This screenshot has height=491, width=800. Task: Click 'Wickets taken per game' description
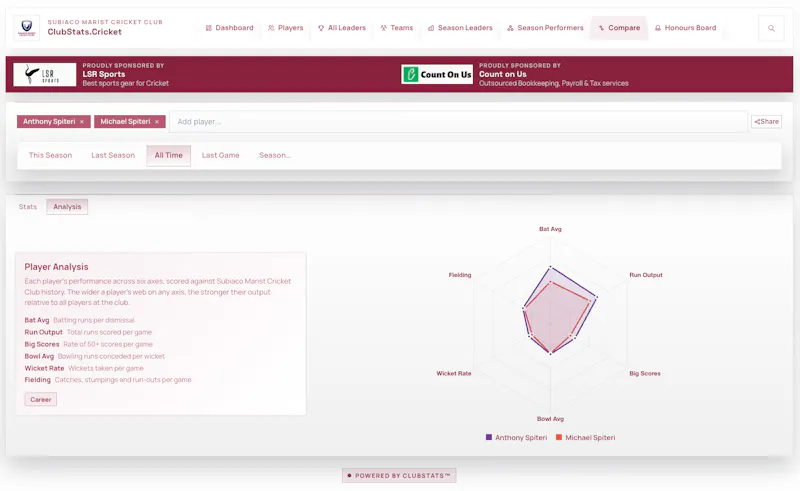(x=106, y=368)
